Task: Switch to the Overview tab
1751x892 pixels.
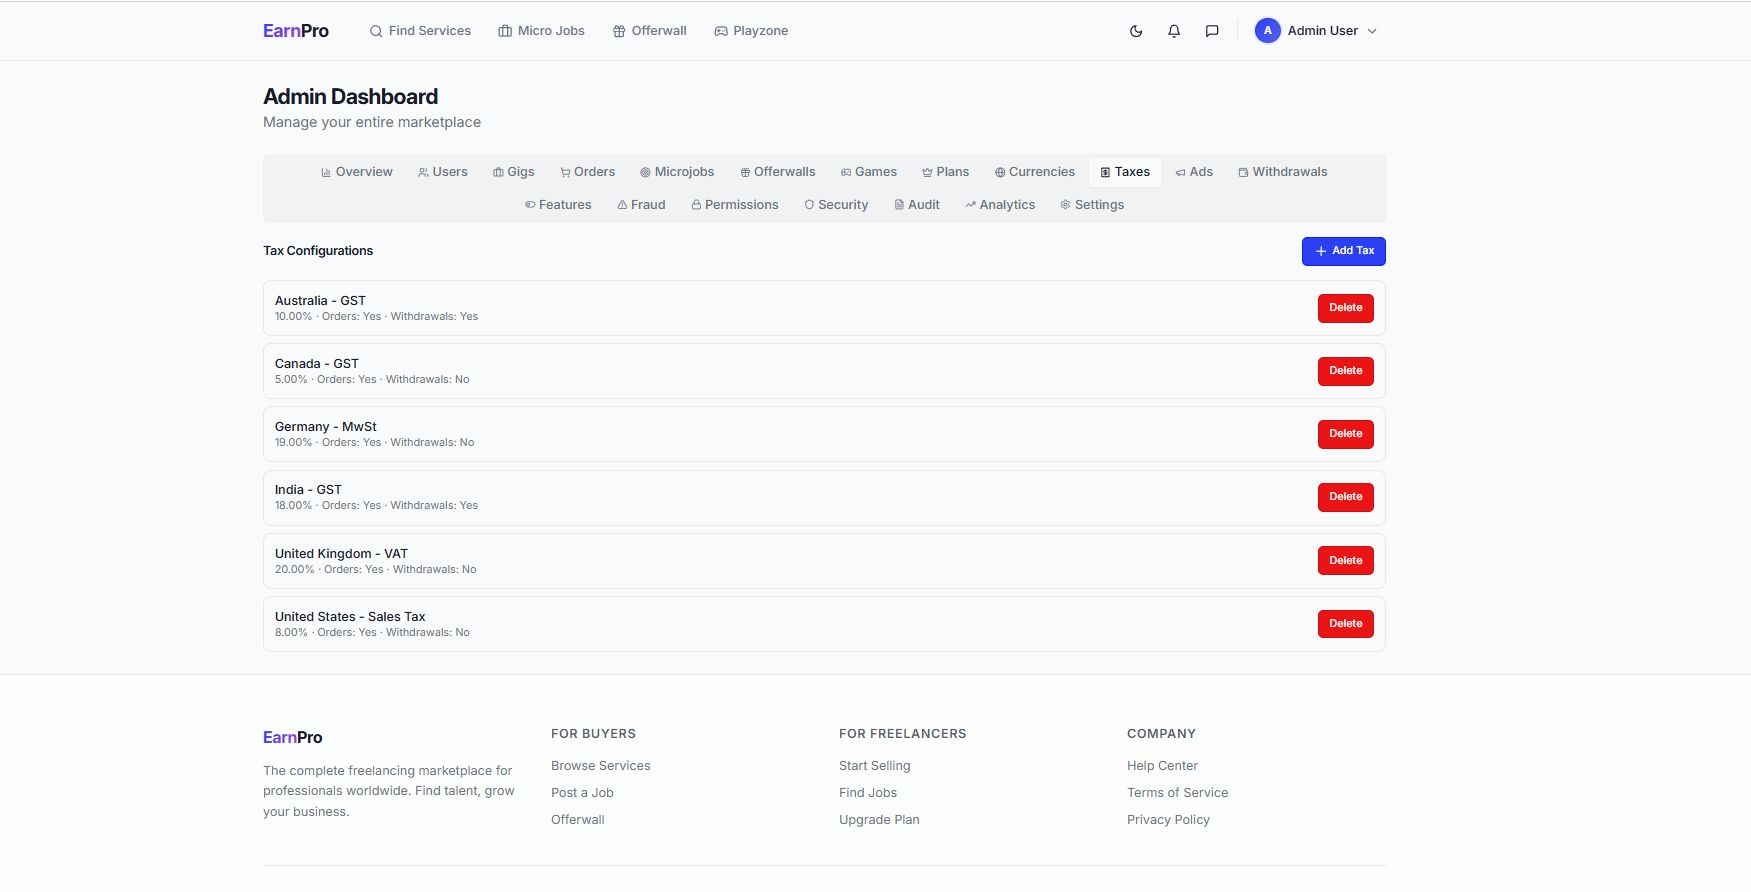Action: tap(357, 172)
